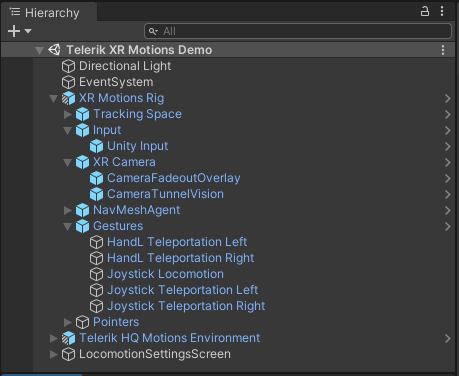The image size is (459, 376).
Task: Expand the Pointers node
Action: (x=68, y=322)
